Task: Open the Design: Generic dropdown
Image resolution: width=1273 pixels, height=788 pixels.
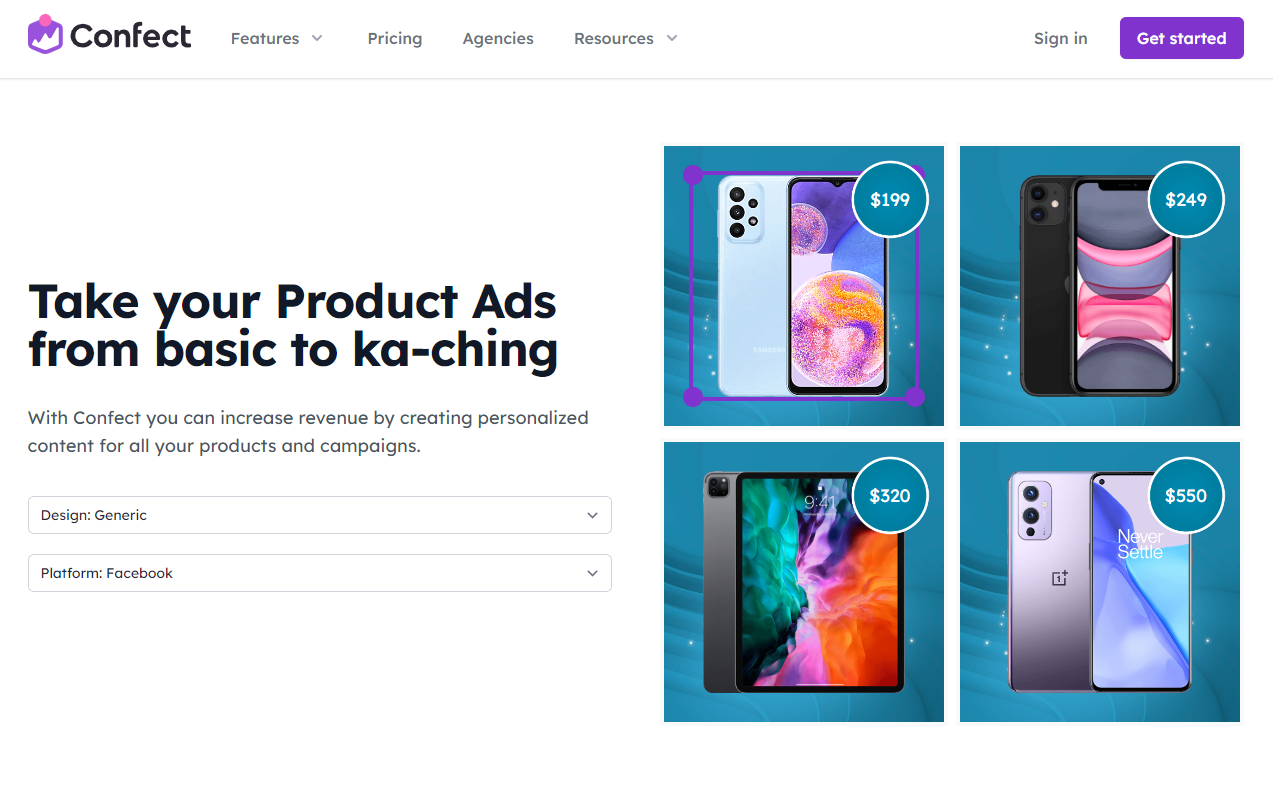Action: [x=320, y=515]
